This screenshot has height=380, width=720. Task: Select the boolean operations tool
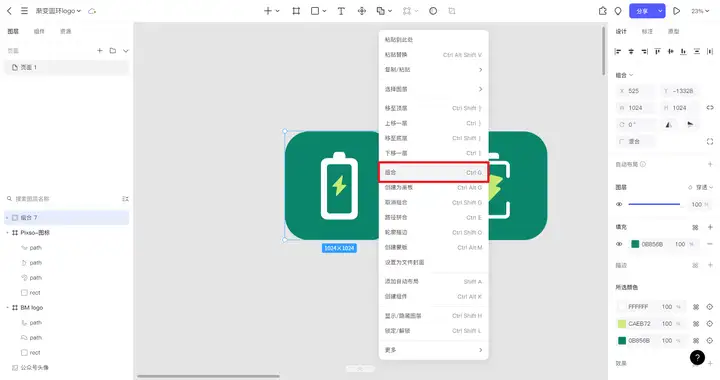(381, 11)
